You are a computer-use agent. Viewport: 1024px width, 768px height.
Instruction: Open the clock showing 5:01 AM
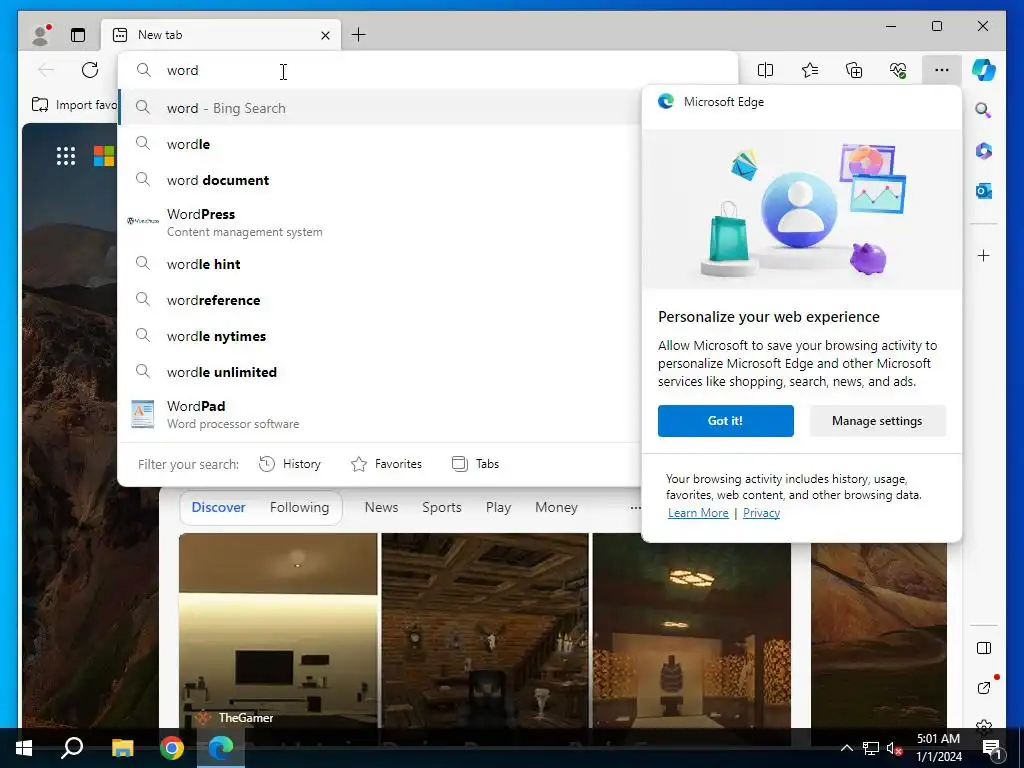pyautogui.click(x=938, y=748)
